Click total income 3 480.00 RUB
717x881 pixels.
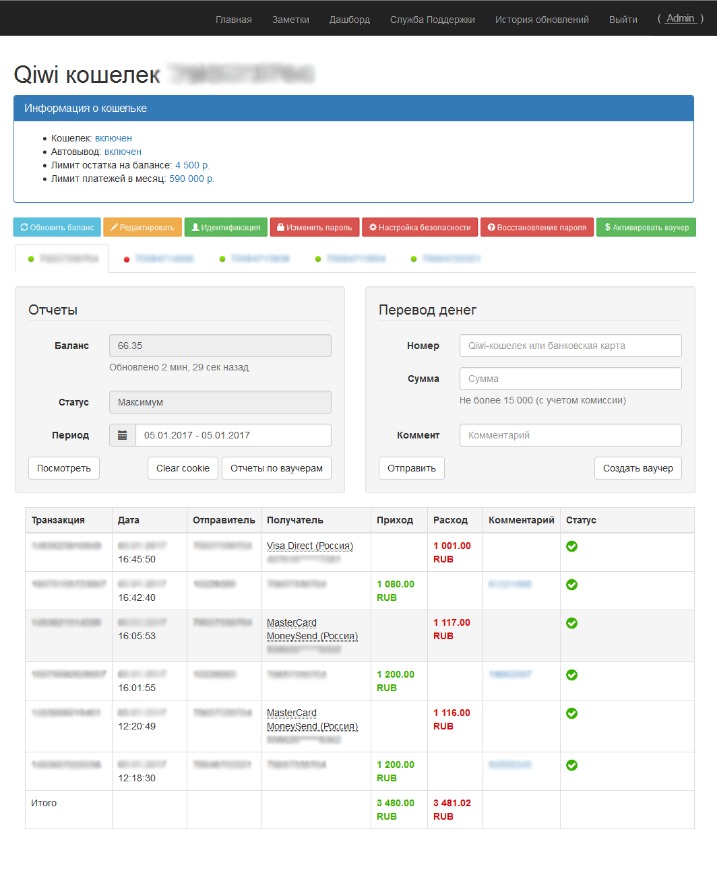click(x=395, y=810)
